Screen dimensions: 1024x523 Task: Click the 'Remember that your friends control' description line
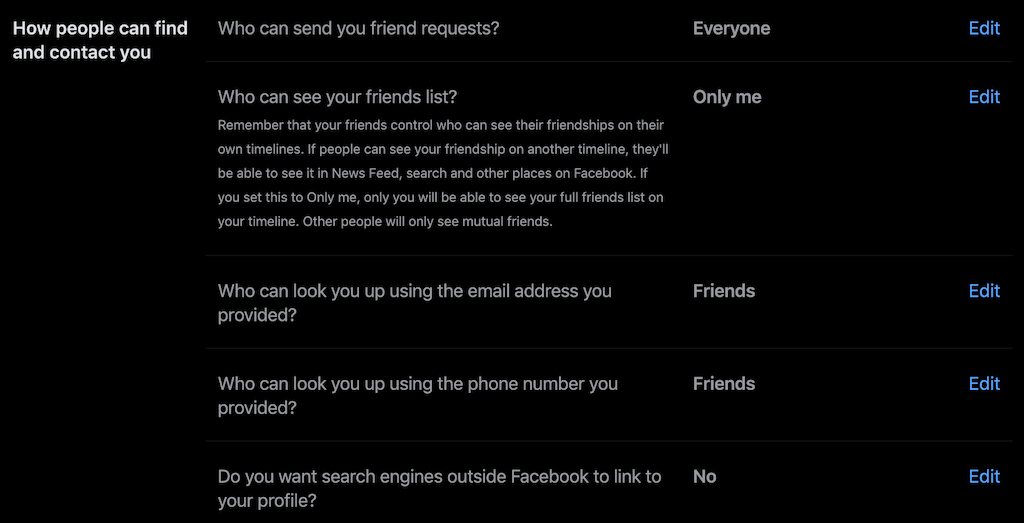(440, 125)
